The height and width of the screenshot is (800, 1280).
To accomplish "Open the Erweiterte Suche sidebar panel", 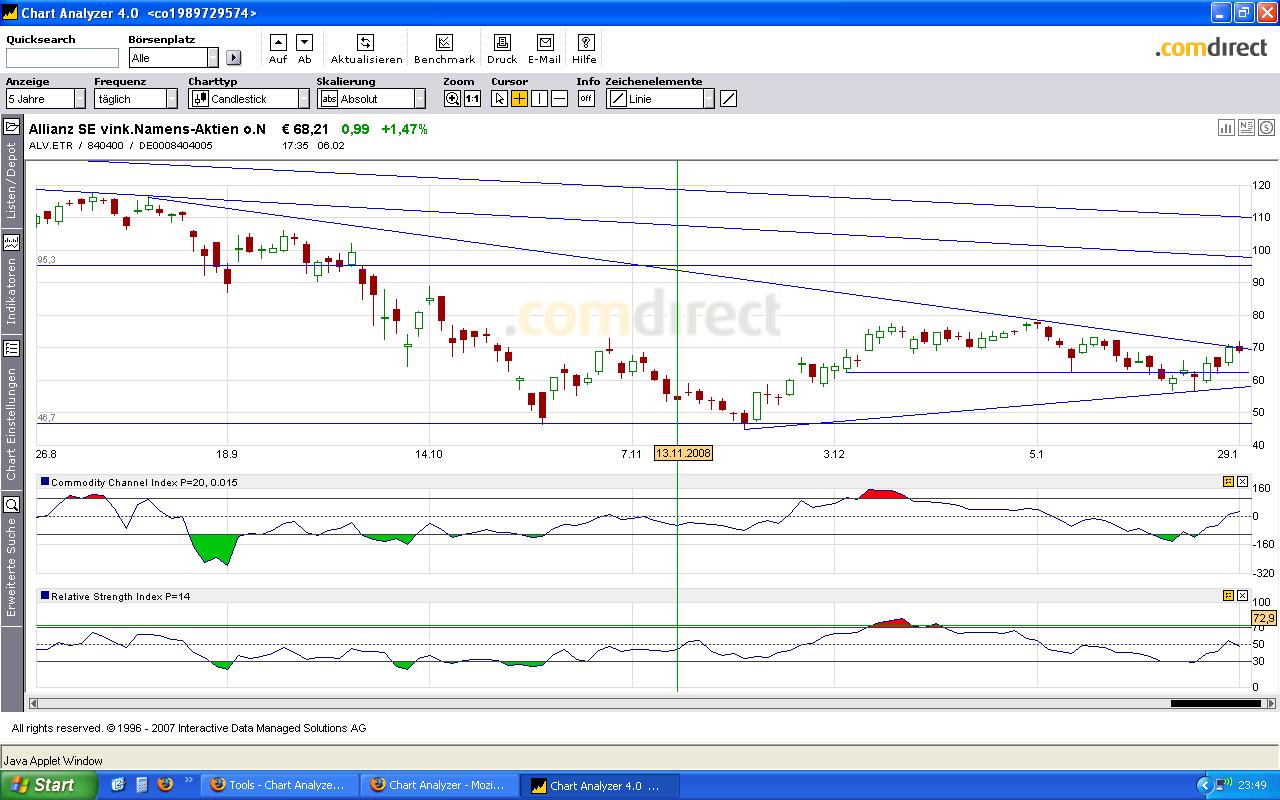I will tap(12, 556).
